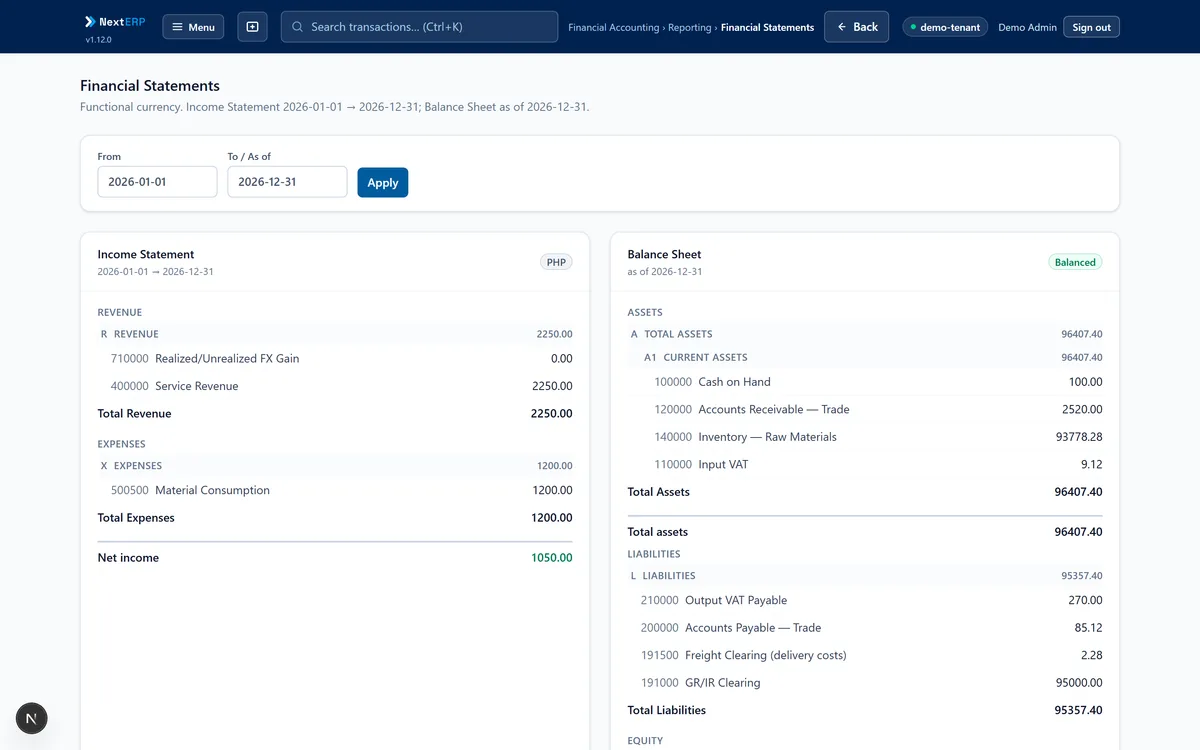
Task: Click Demo Admin user name
Action: [x=1027, y=27]
